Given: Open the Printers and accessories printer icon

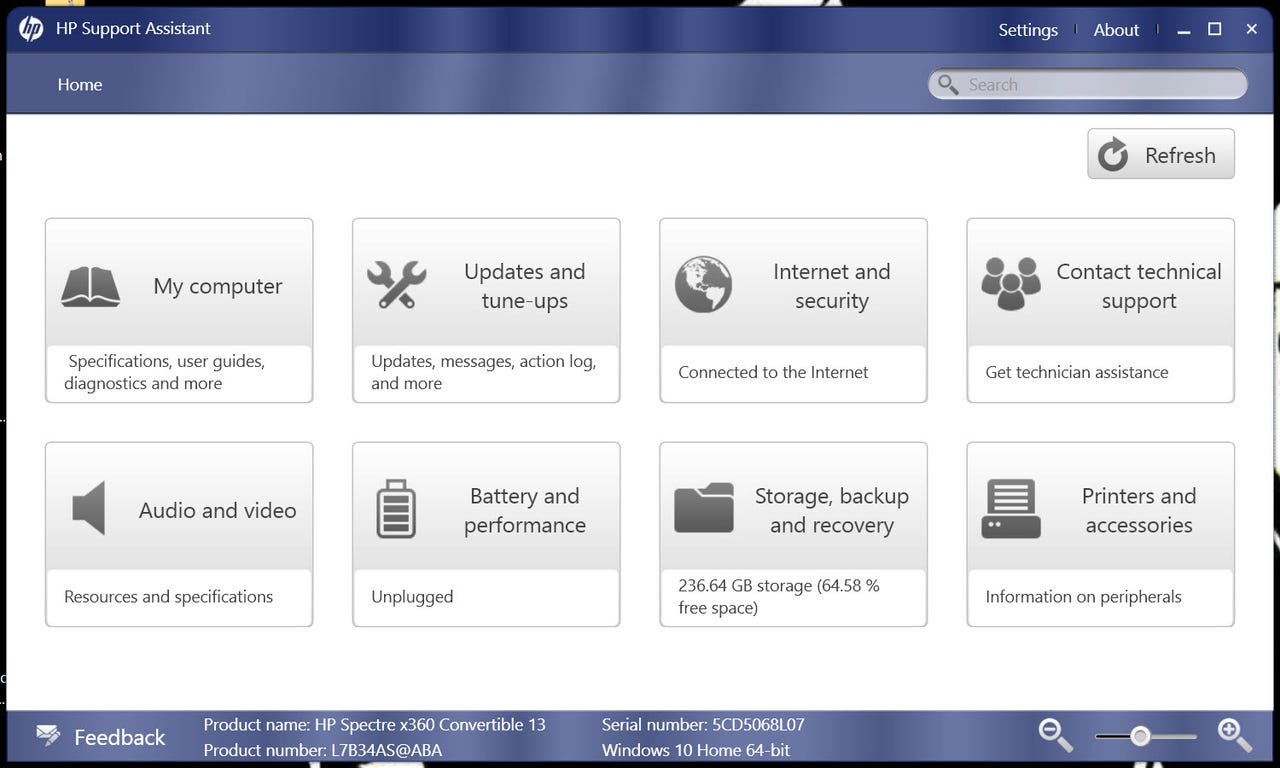Looking at the screenshot, I should pos(1010,508).
